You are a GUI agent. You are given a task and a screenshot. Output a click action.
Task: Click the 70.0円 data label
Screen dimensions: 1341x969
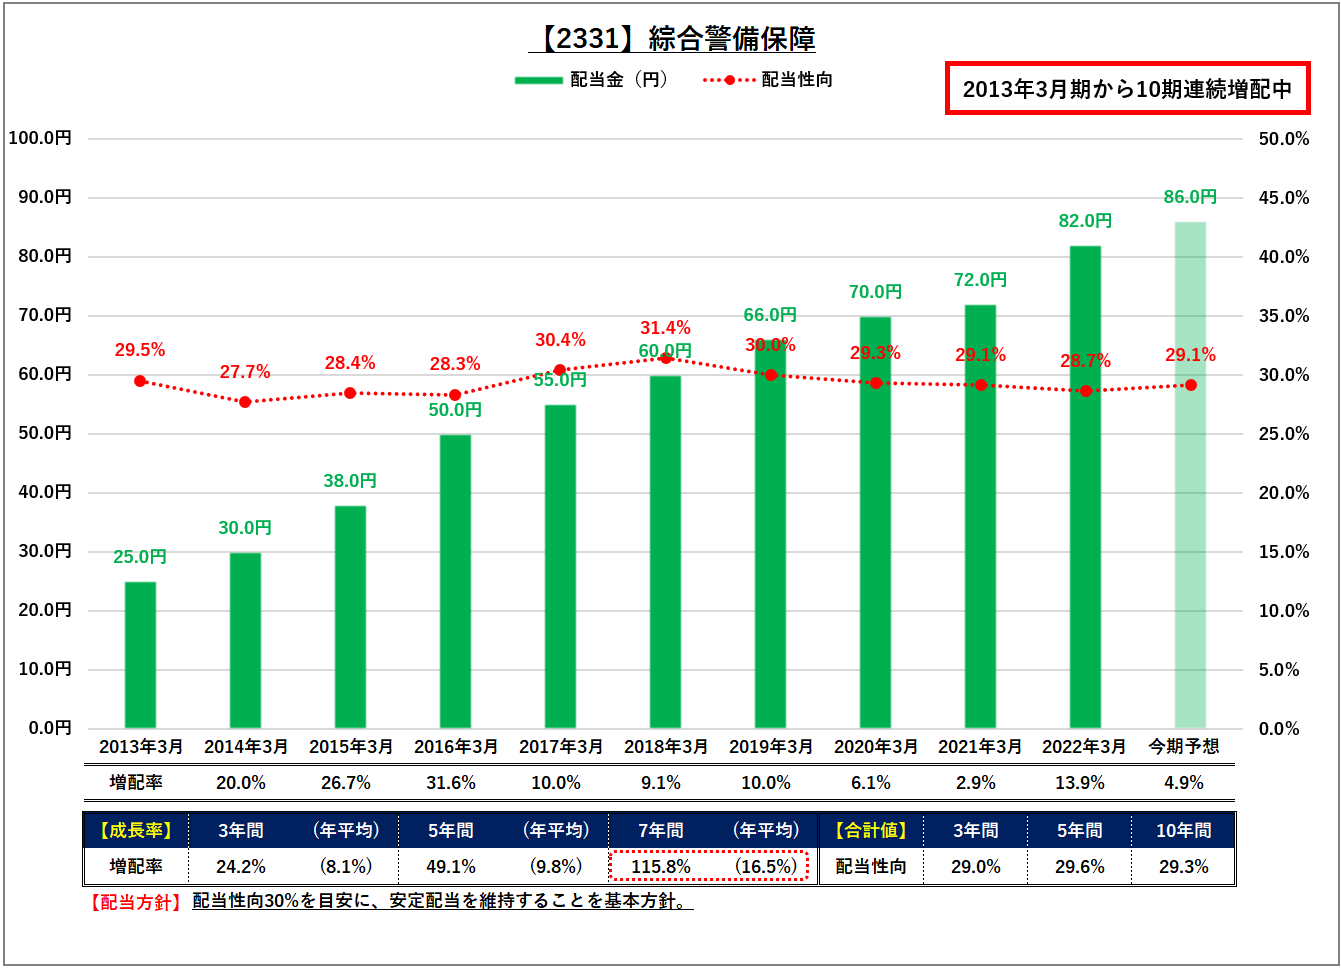[875, 292]
